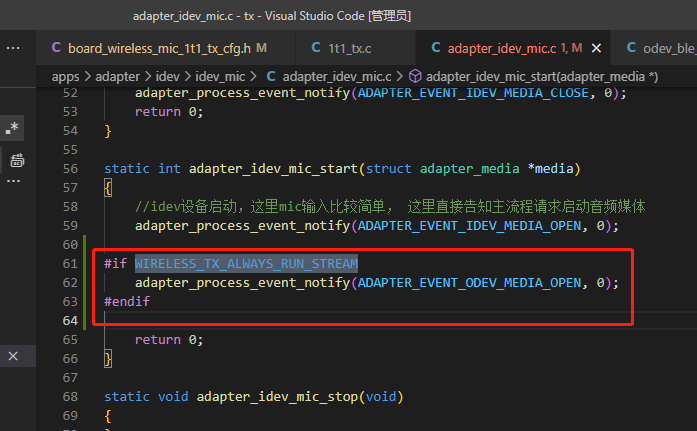This screenshot has height=431, width=697.
Task: Click ADAPTER_EVENT_ODEV_MEDIA_OPEN on line 62
Action: (469, 283)
